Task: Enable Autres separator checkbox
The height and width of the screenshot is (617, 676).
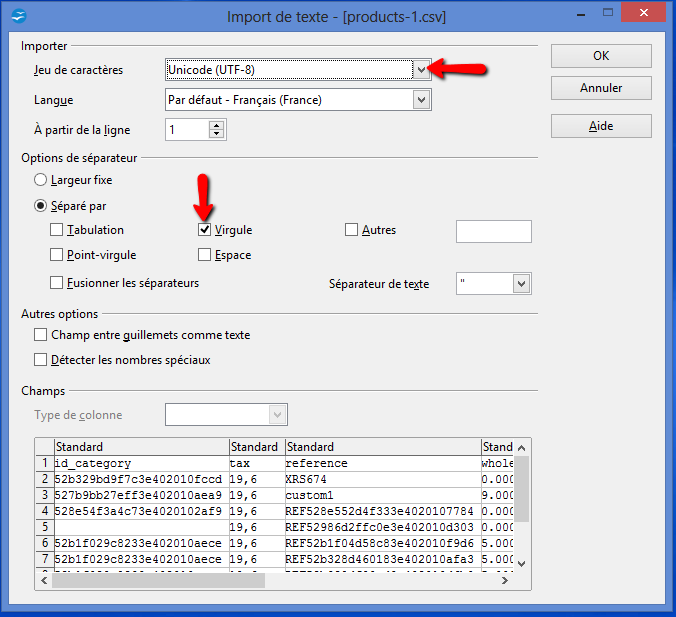Action: click(351, 230)
